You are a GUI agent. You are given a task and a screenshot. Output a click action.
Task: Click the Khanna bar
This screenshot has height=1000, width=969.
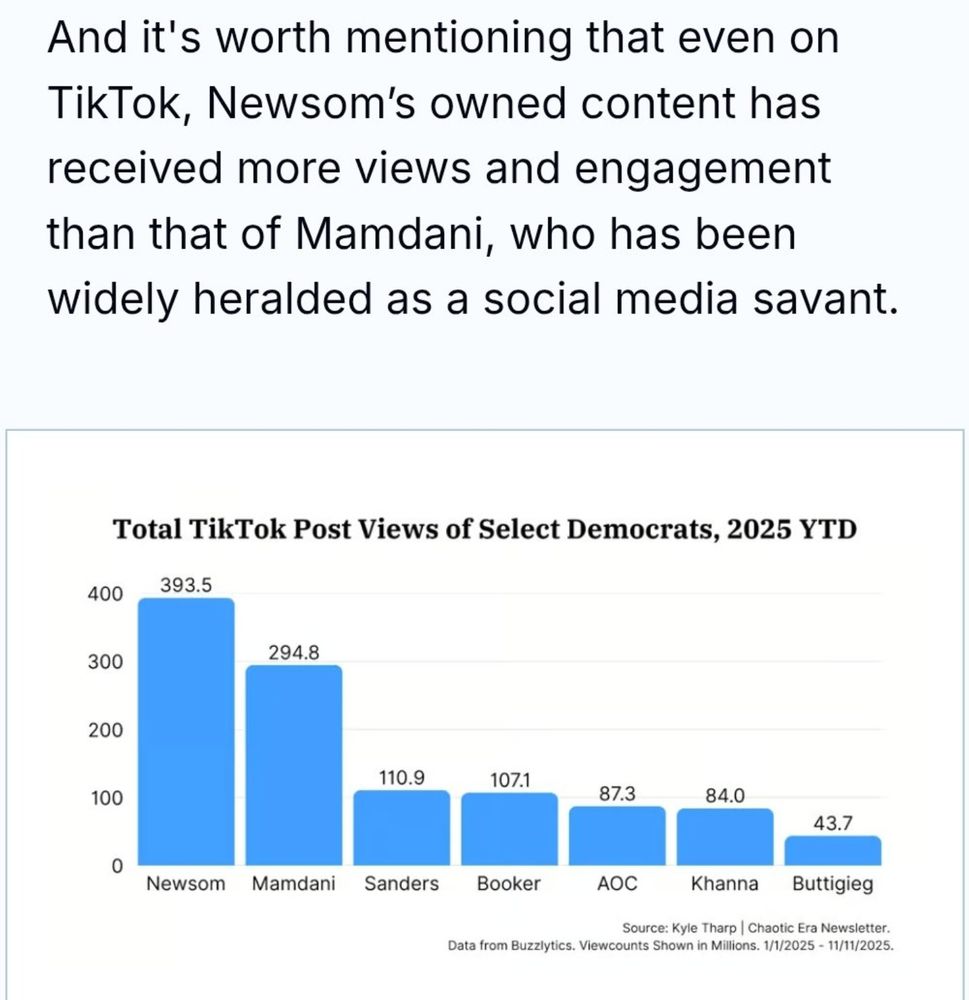(x=725, y=836)
